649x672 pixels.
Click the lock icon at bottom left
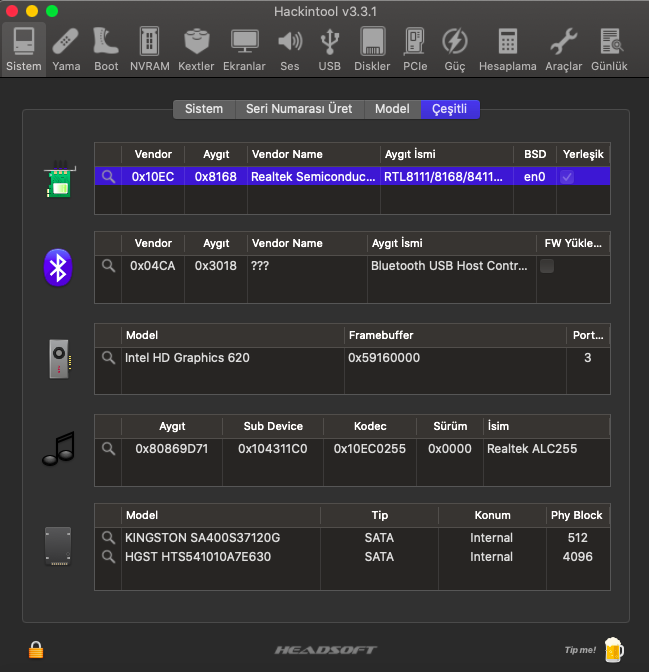point(36,649)
